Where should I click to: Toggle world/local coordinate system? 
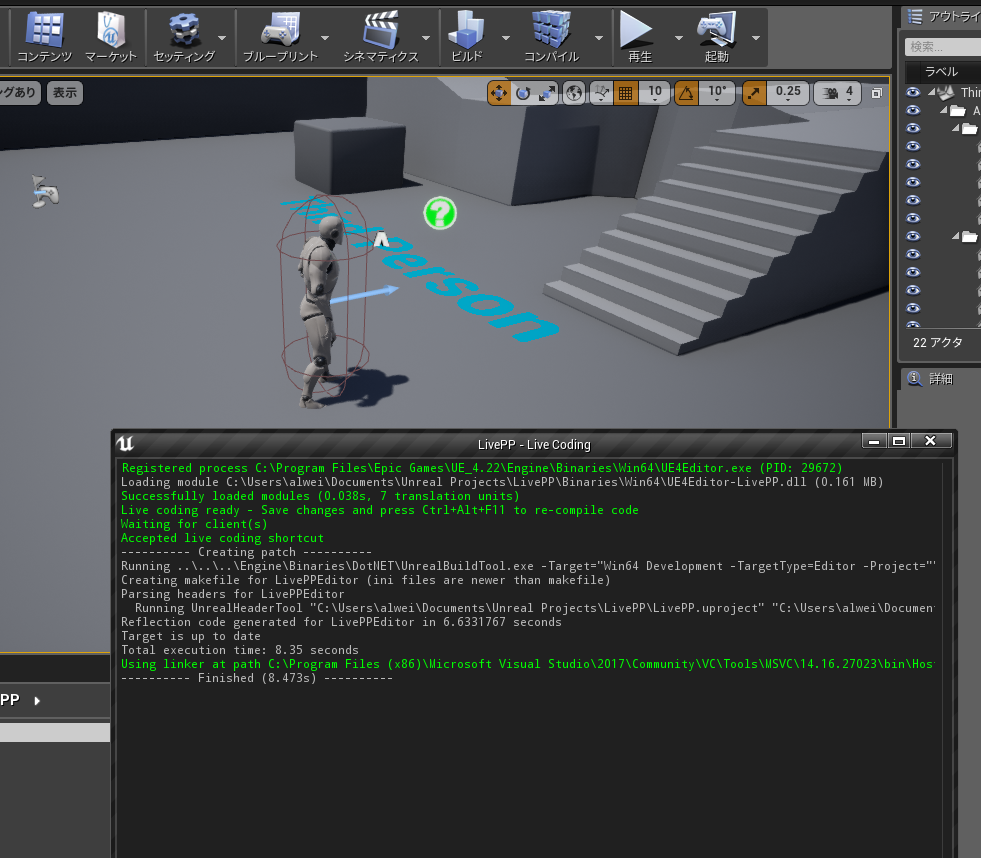click(574, 93)
